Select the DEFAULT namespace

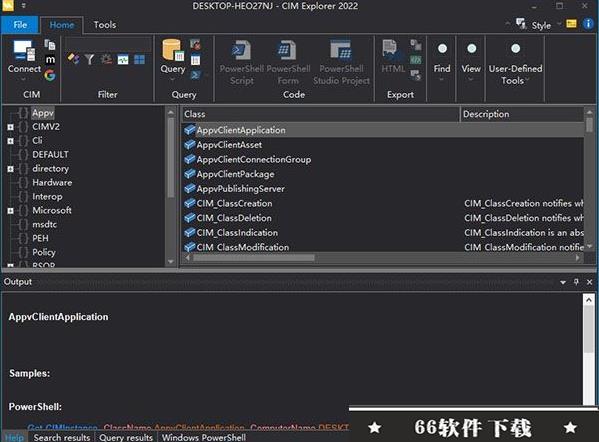(x=50, y=155)
